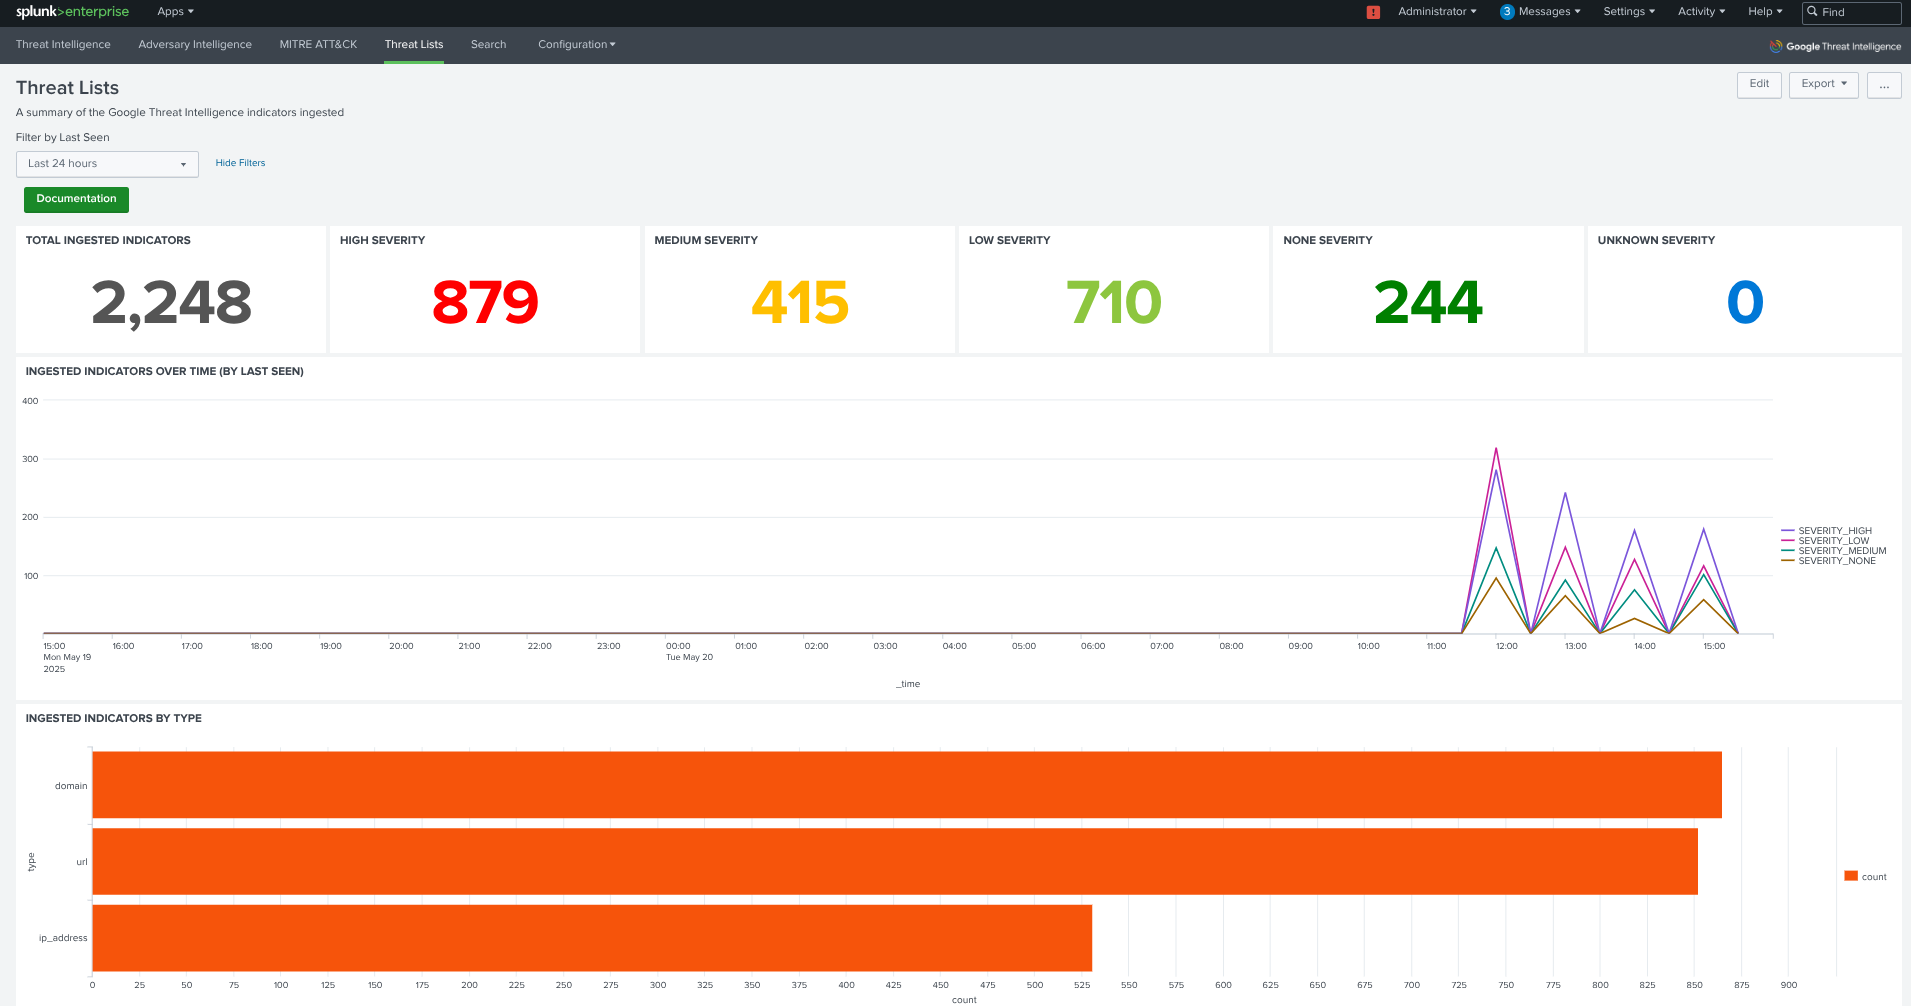Click the url bar in type chart
Image resolution: width=1911 pixels, height=1006 pixels.
pos(895,861)
